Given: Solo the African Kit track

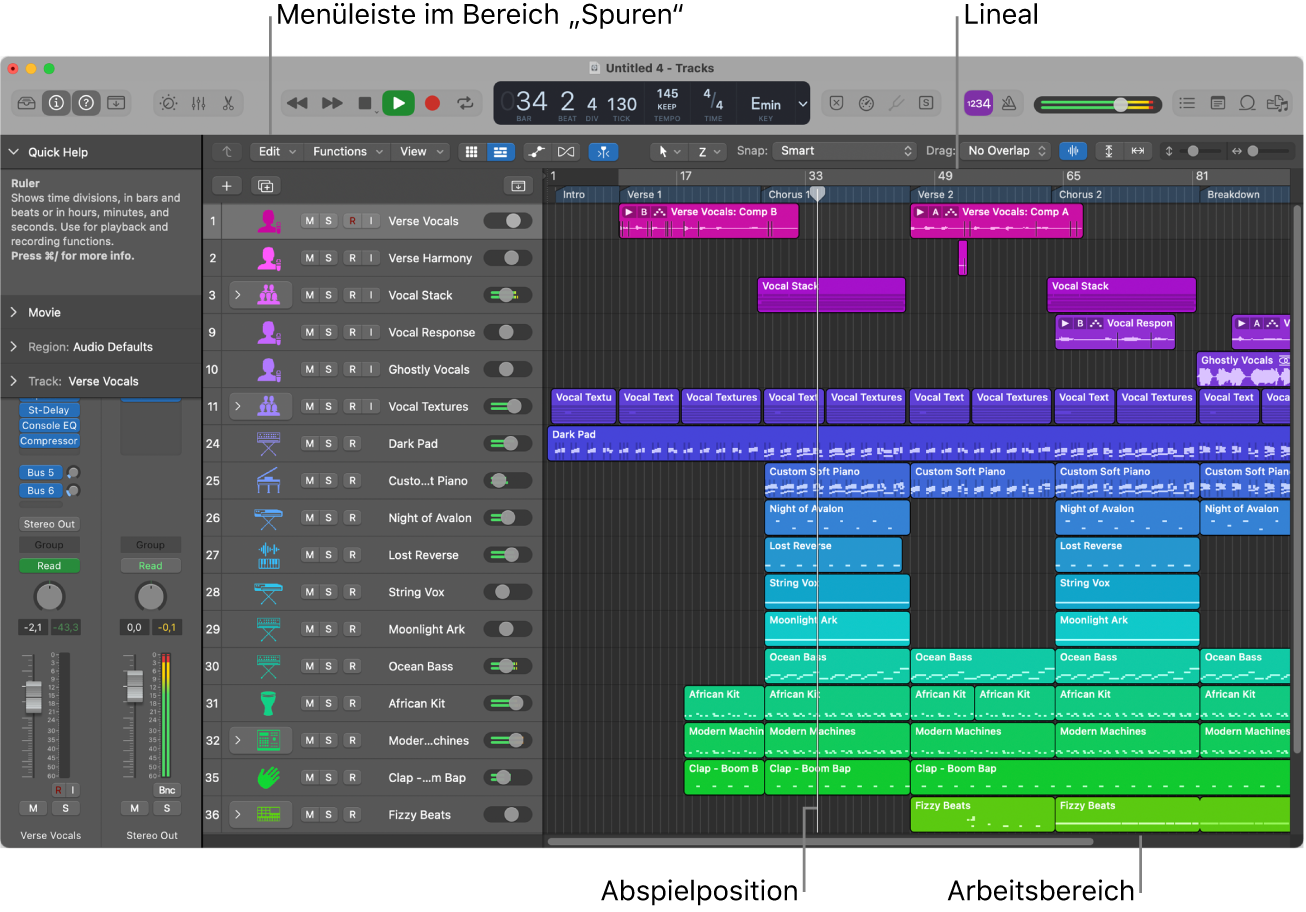Looking at the screenshot, I should click(x=328, y=704).
